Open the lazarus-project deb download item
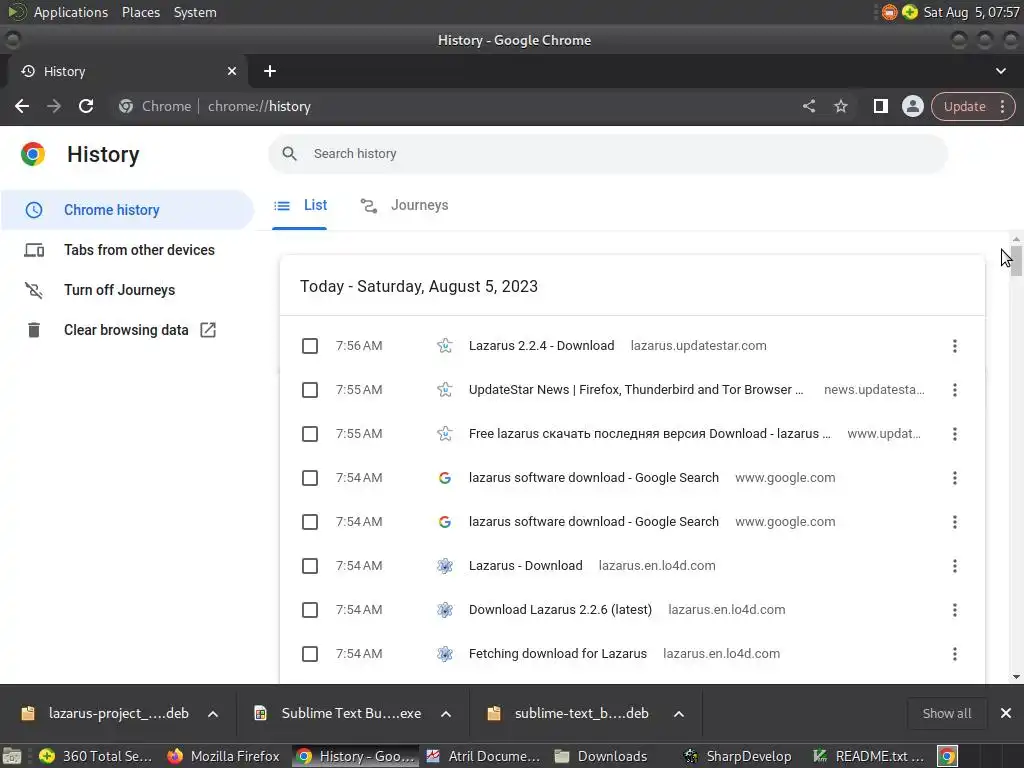The height and width of the screenshot is (768, 1024). coord(104,713)
